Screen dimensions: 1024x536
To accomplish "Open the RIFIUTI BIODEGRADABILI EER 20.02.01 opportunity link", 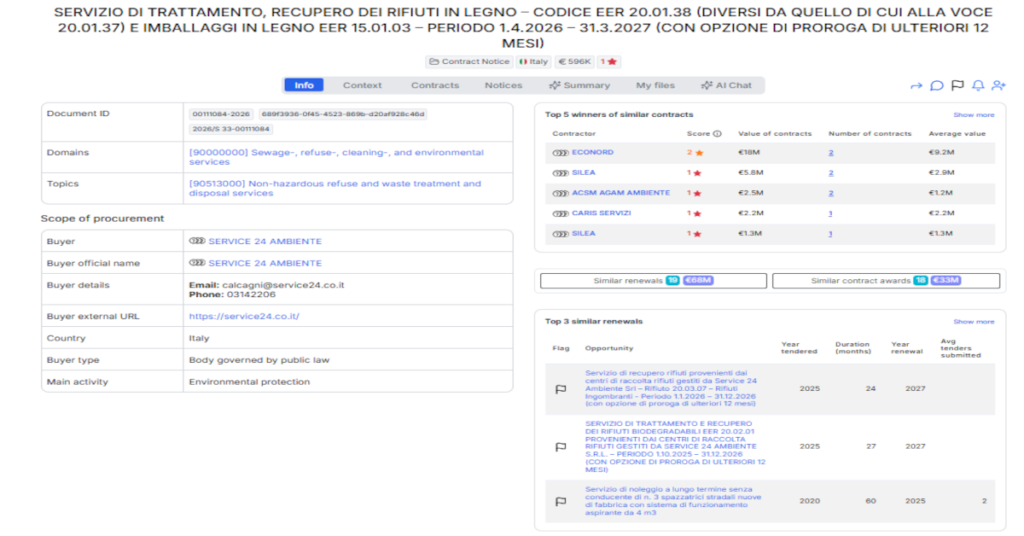I will 675,447.
